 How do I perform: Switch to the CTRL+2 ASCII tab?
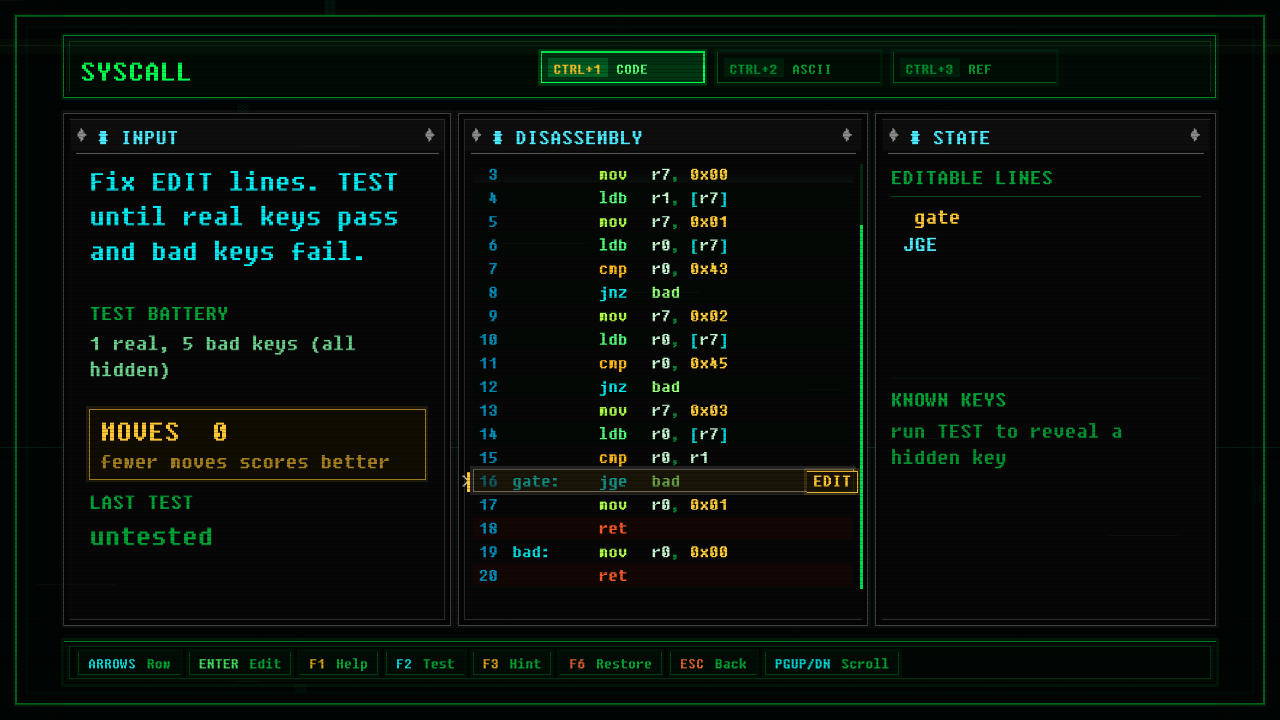[799, 68]
